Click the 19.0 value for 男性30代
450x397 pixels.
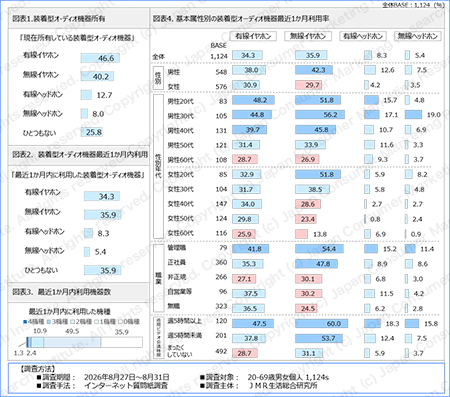(434, 115)
